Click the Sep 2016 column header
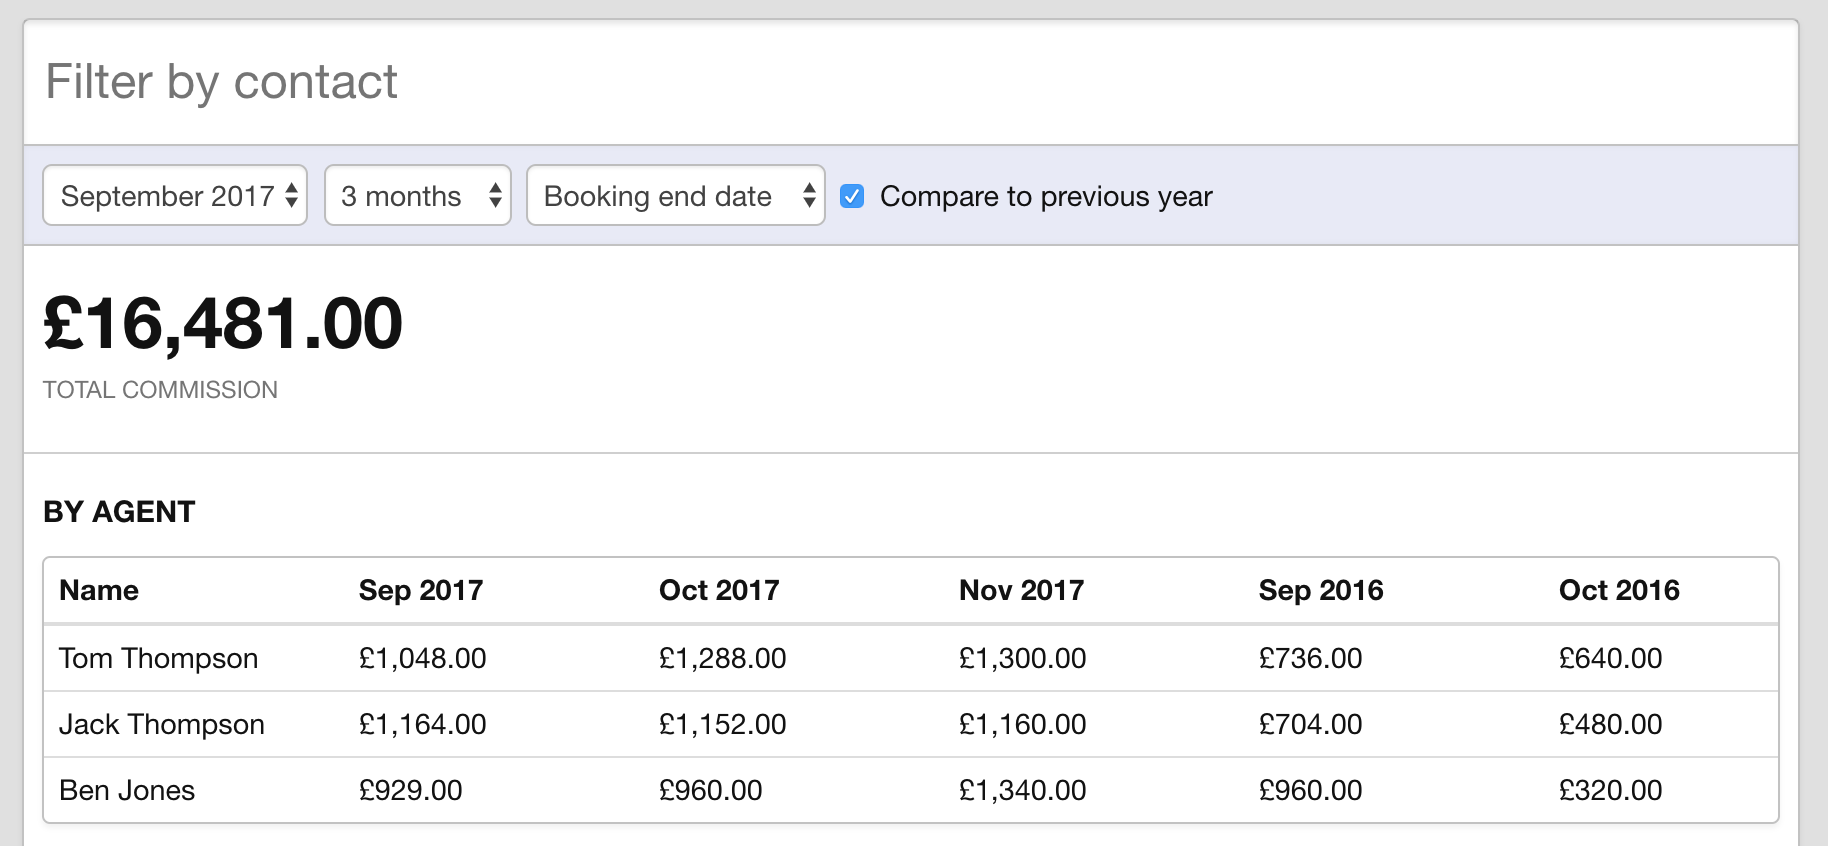 pos(1321,590)
